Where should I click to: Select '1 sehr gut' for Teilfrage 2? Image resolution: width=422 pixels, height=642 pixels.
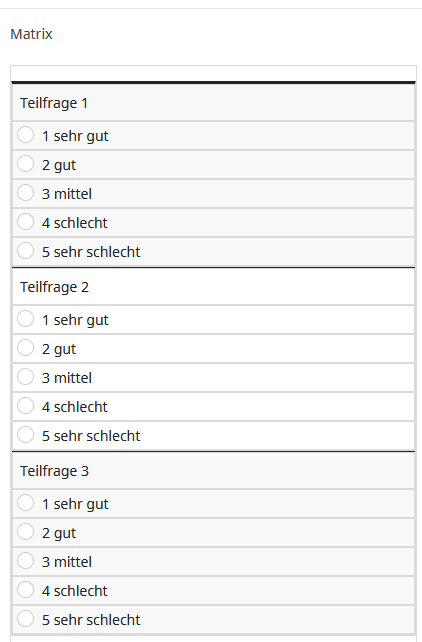pyautogui.click(x=25, y=319)
